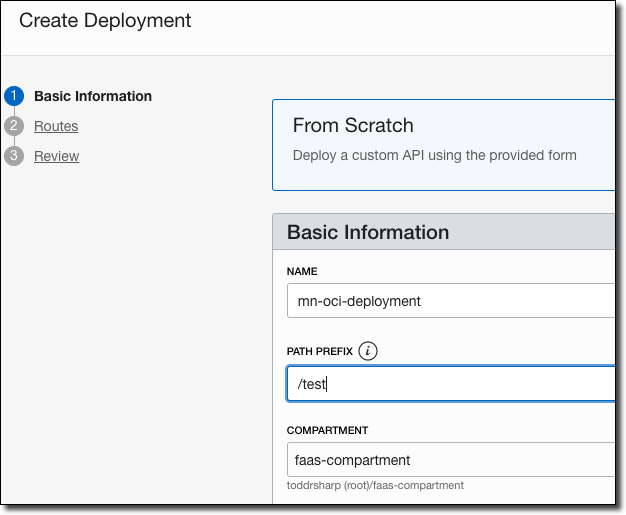Viewport: 626px width, 515px height.
Task: Click the NAME field label
Action: click(x=303, y=271)
